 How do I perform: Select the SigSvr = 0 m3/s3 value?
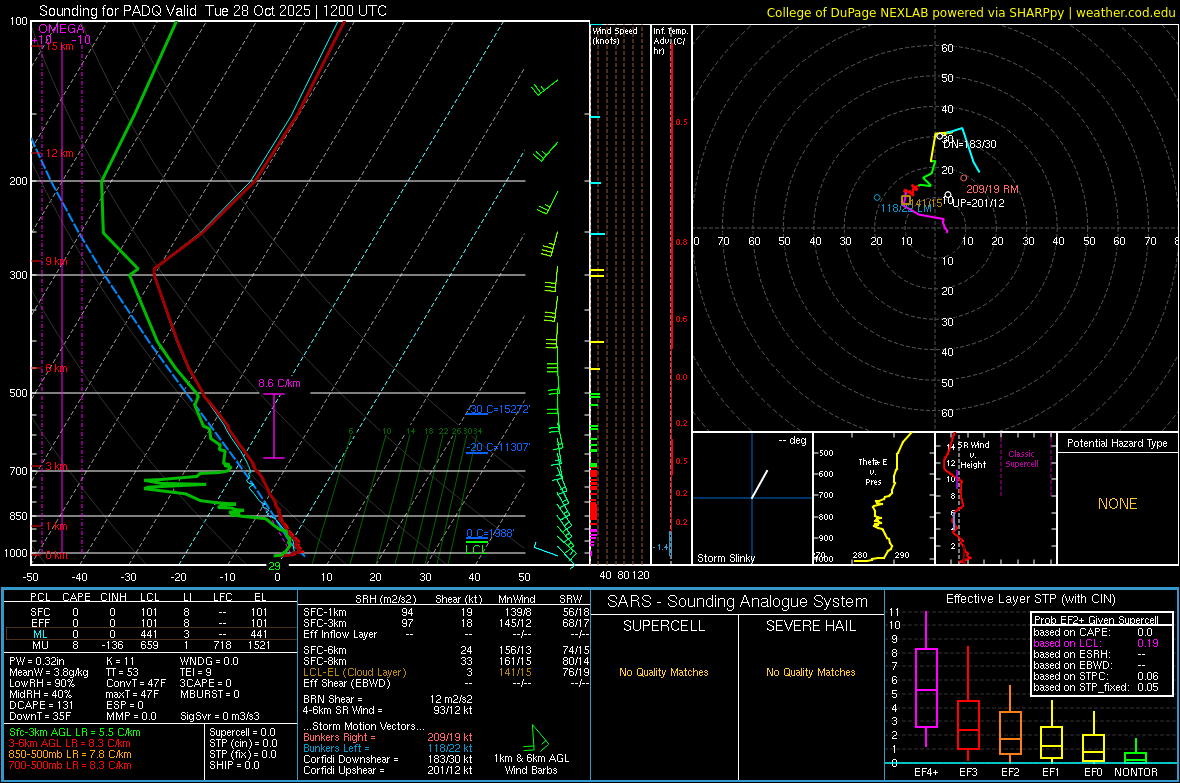point(220,717)
